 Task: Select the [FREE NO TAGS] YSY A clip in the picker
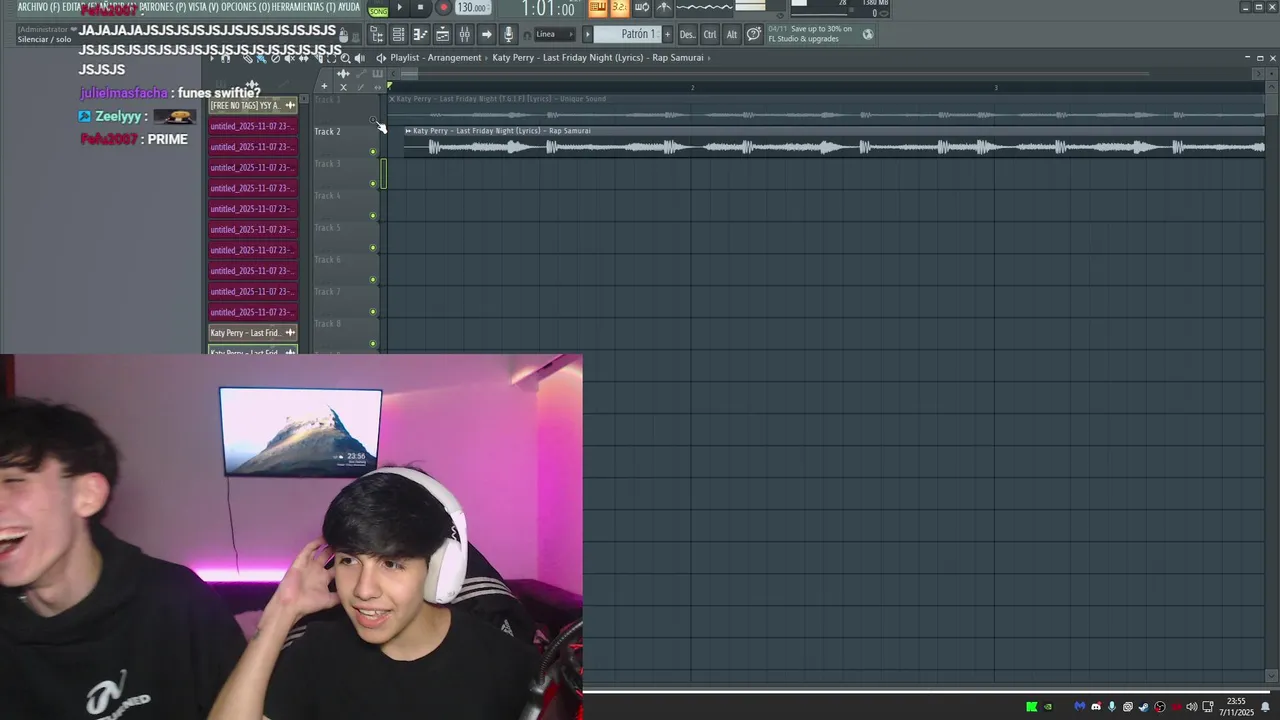[252, 105]
